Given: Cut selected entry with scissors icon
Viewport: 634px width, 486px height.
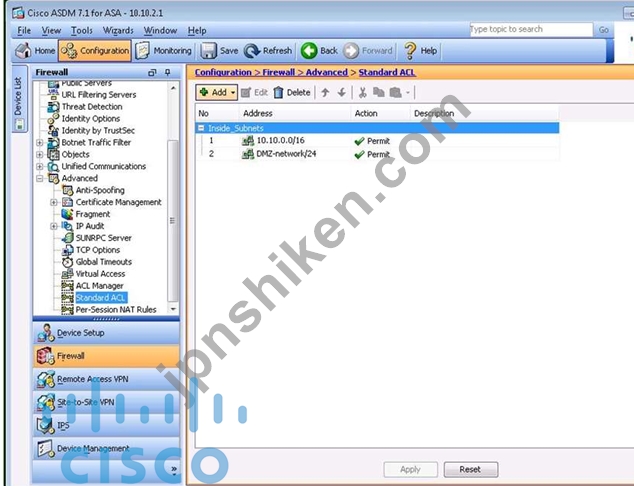Looking at the screenshot, I should (363, 93).
